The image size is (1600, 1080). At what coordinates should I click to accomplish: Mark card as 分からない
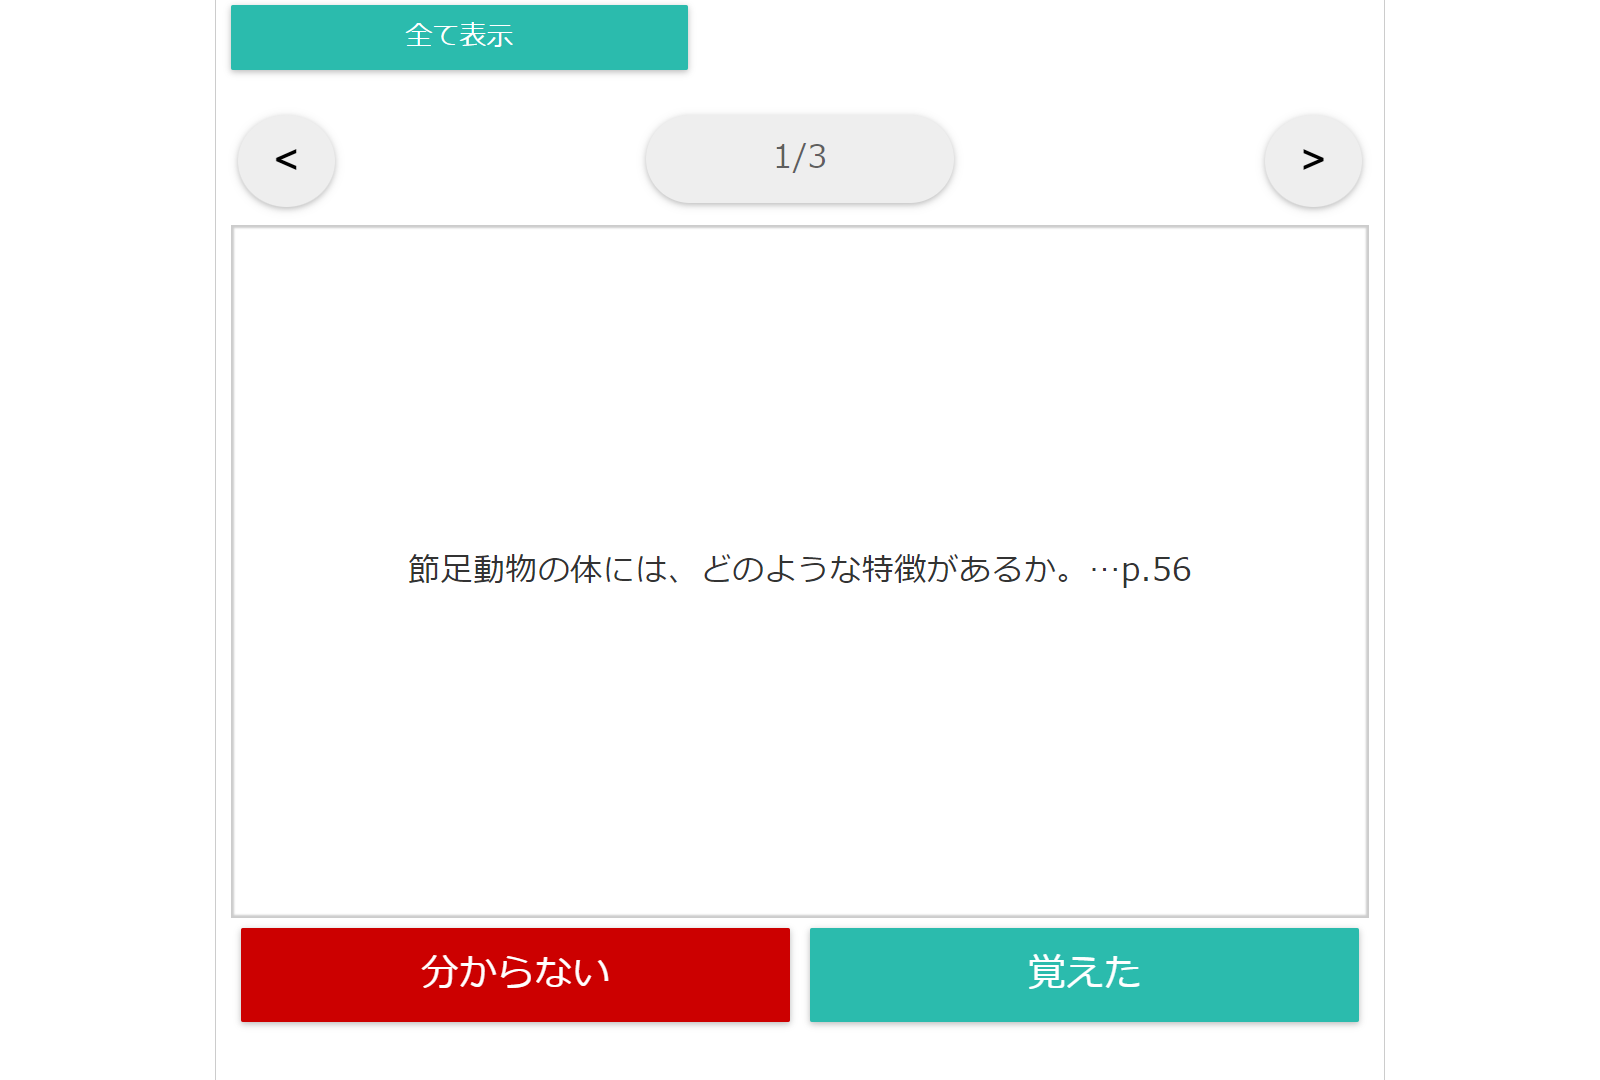[x=515, y=974]
